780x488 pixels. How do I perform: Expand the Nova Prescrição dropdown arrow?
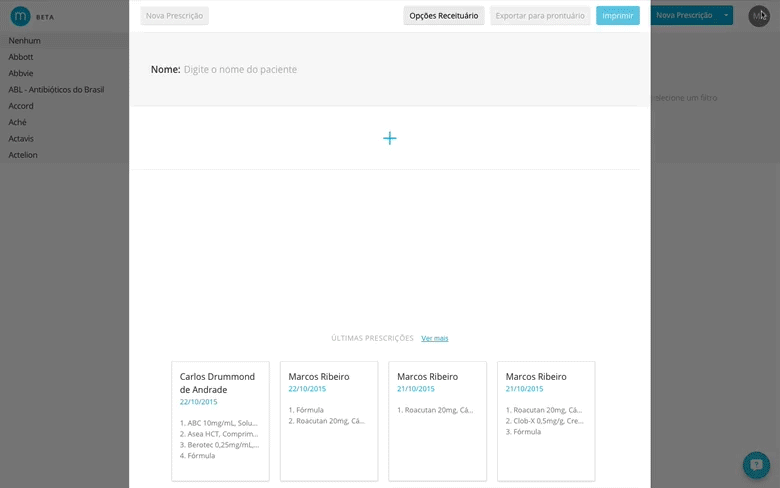point(726,15)
